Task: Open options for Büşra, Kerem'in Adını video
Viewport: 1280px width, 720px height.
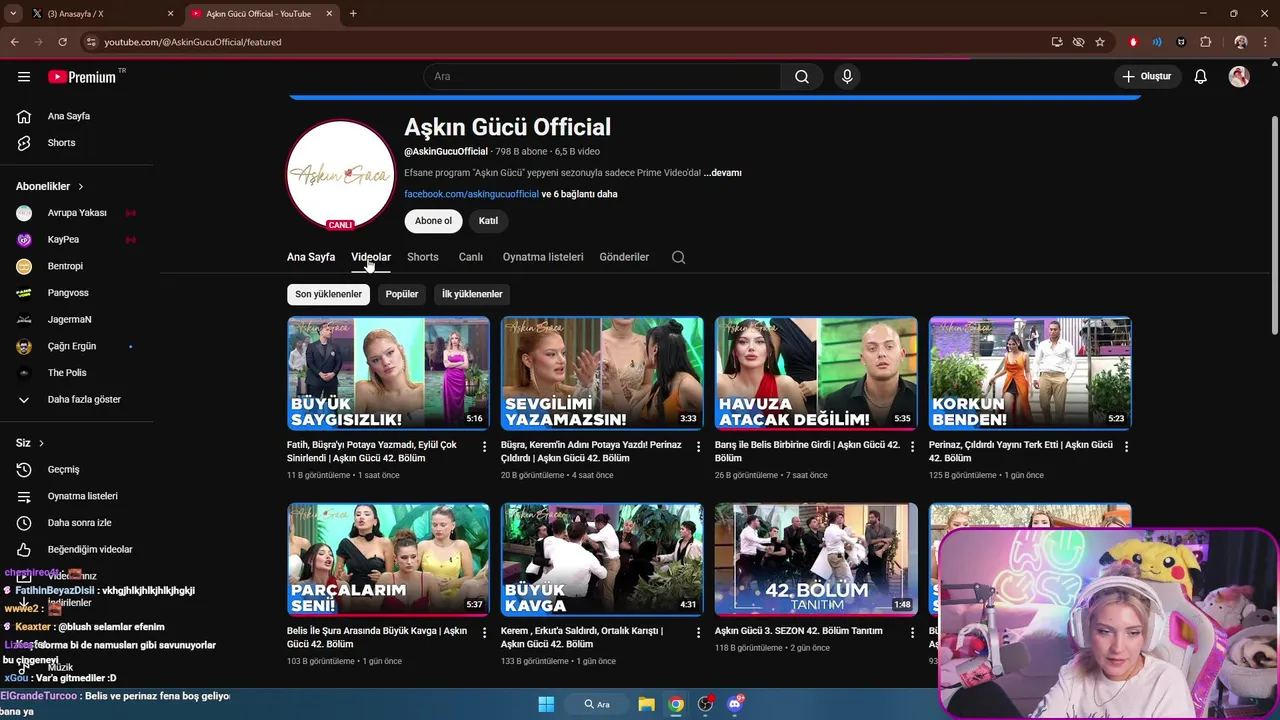Action: point(699,446)
